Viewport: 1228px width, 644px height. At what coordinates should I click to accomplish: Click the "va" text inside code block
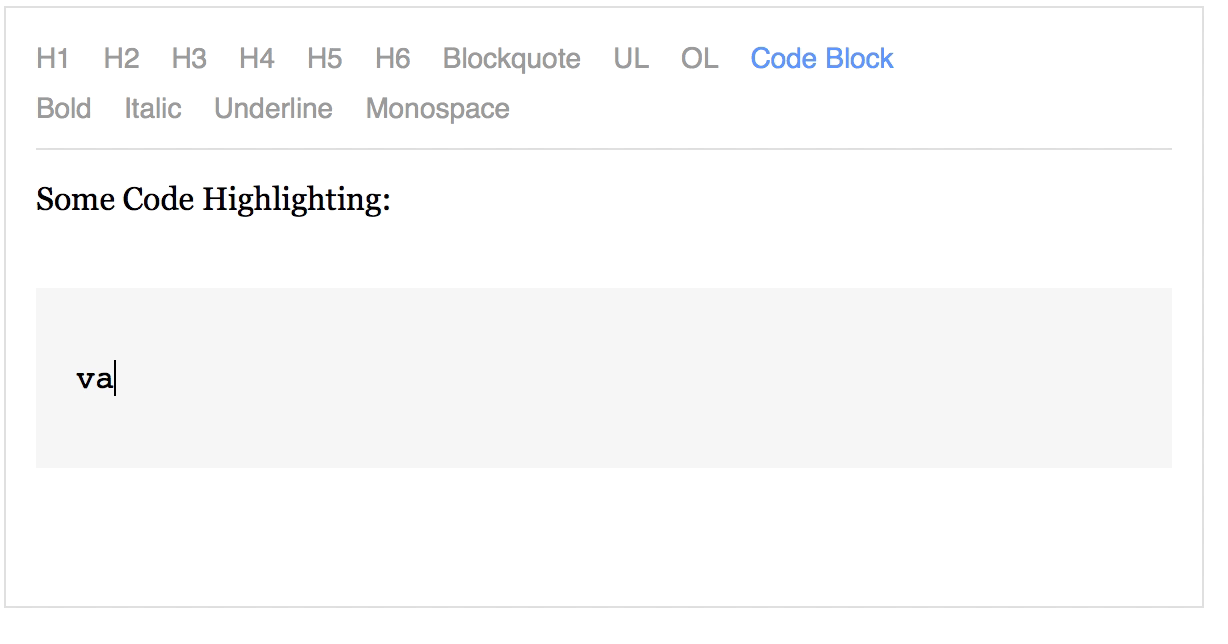coord(94,379)
